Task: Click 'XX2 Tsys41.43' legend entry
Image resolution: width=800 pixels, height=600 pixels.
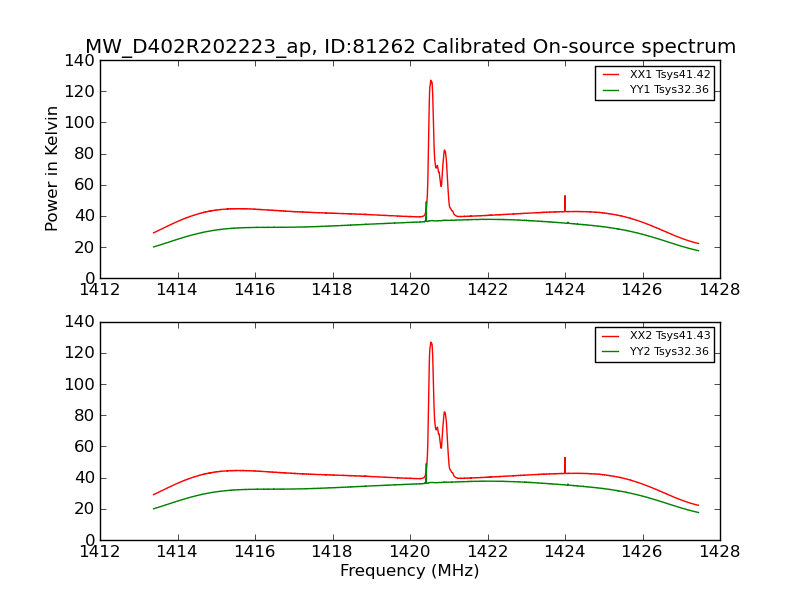Action: click(x=670, y=335)
